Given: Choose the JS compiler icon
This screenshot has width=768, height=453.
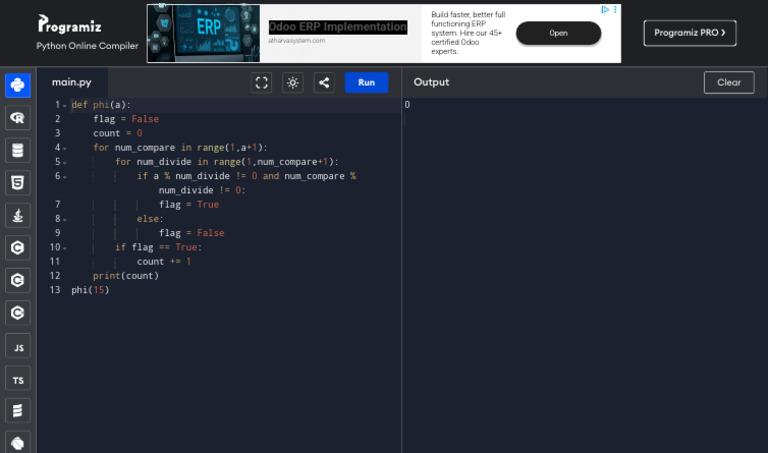Looking at the screenshot, I should pyautogui.click(x=17, y=346).
